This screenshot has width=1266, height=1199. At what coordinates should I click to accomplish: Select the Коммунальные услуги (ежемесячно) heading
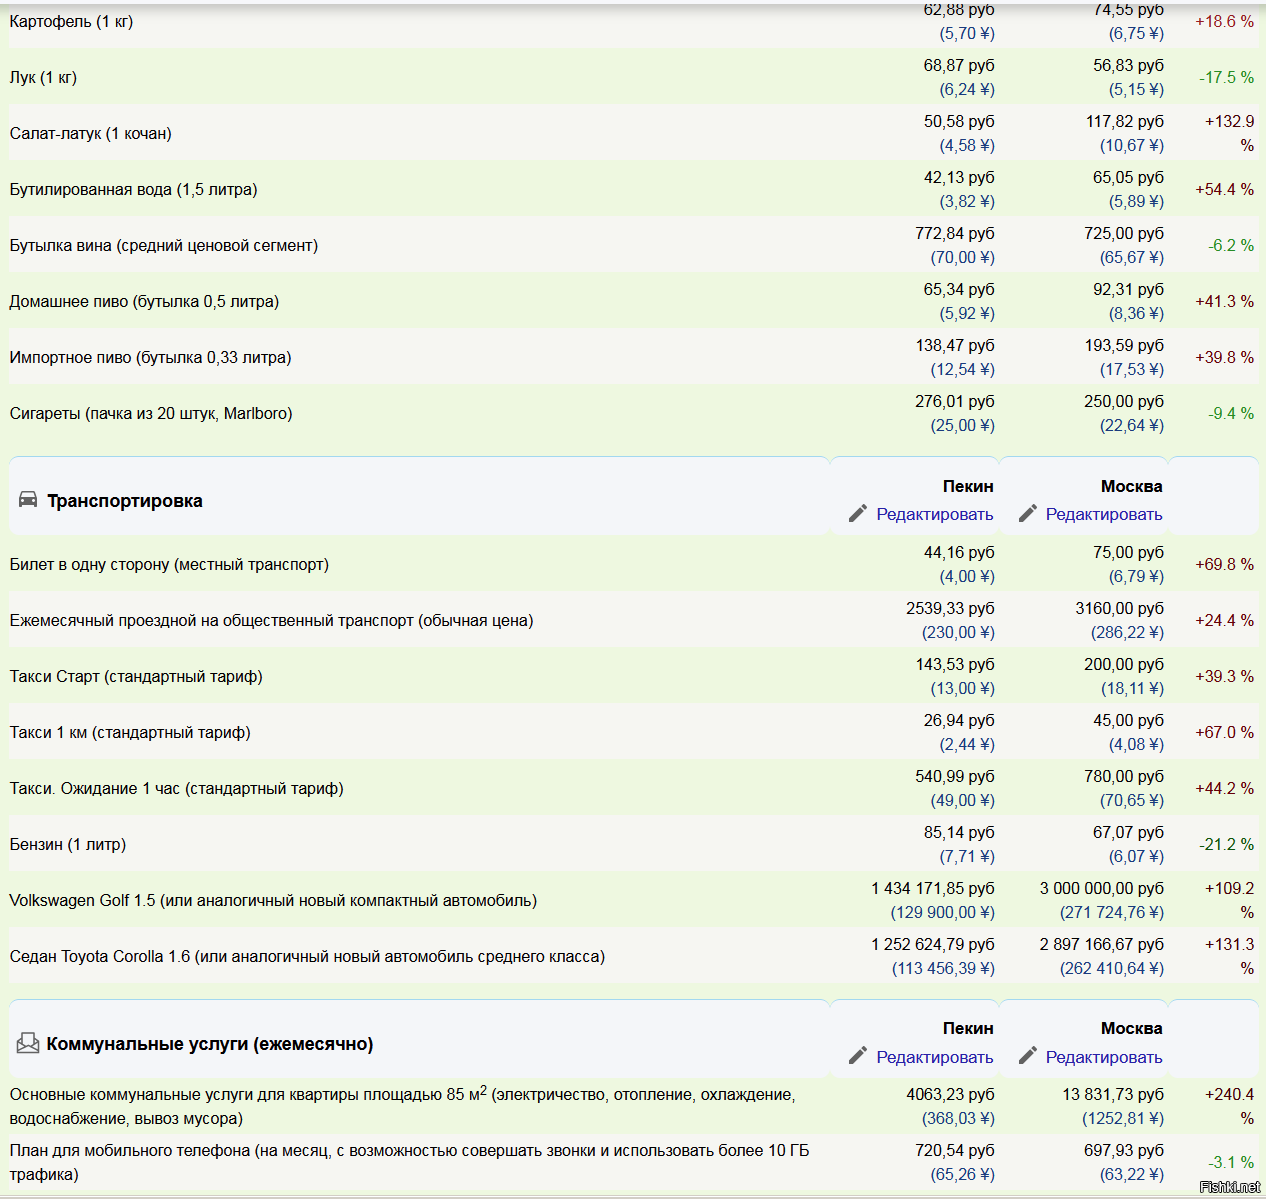[210, 1044]
